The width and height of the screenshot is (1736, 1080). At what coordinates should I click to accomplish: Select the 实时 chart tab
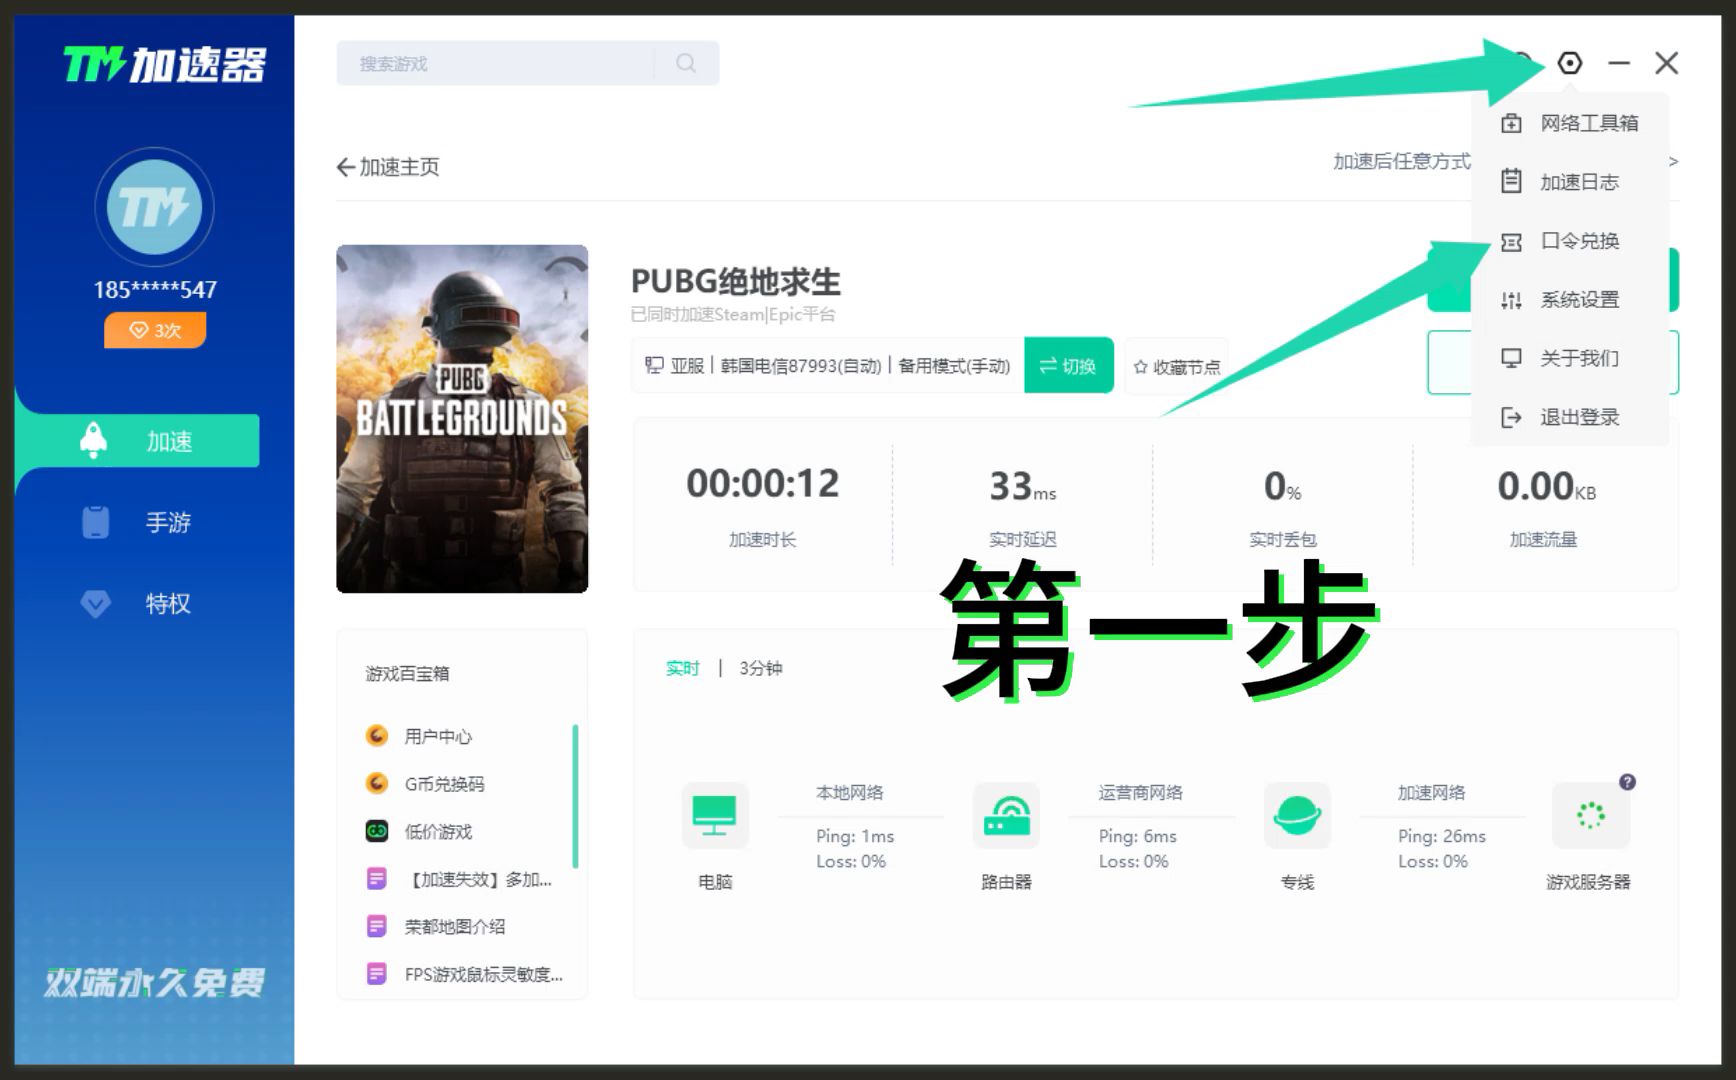683,668
